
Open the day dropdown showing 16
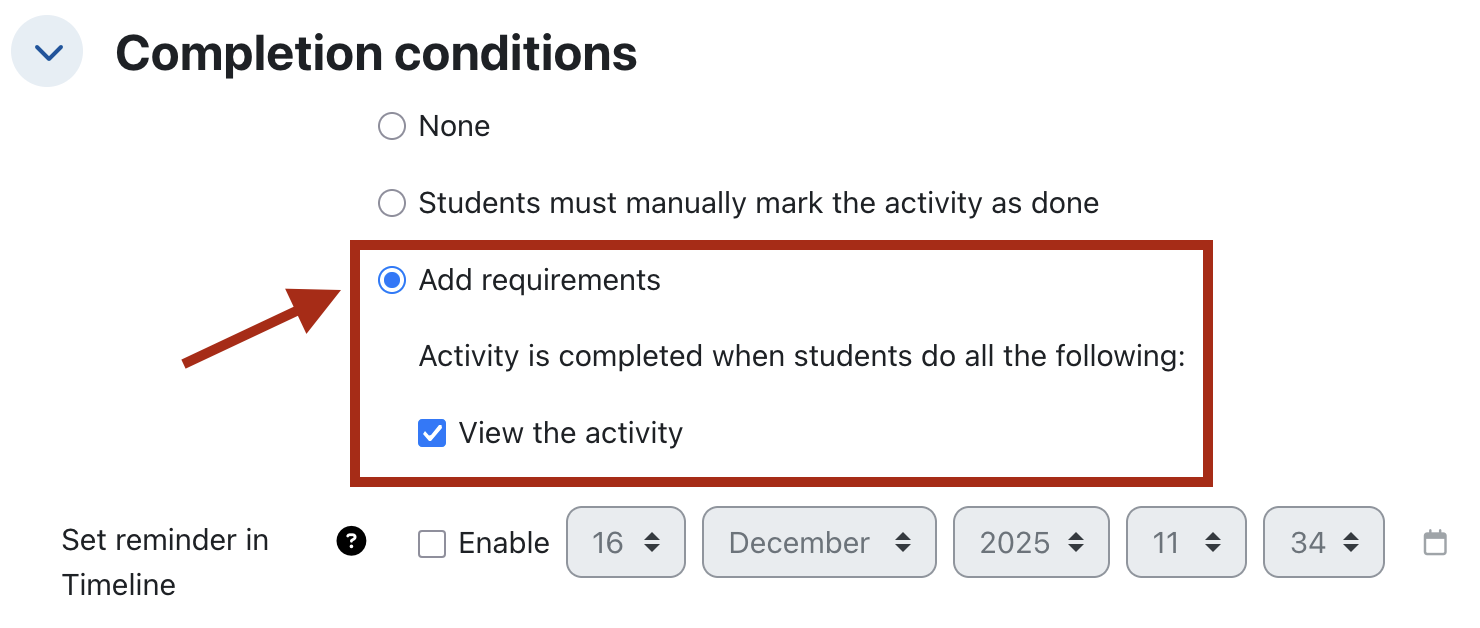tap(625, 543)
